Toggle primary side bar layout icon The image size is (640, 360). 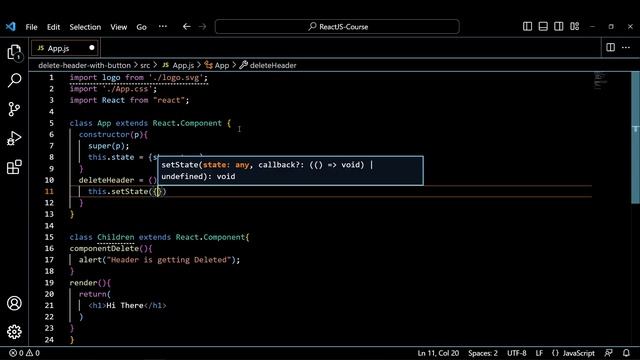[x=527, y=27]
